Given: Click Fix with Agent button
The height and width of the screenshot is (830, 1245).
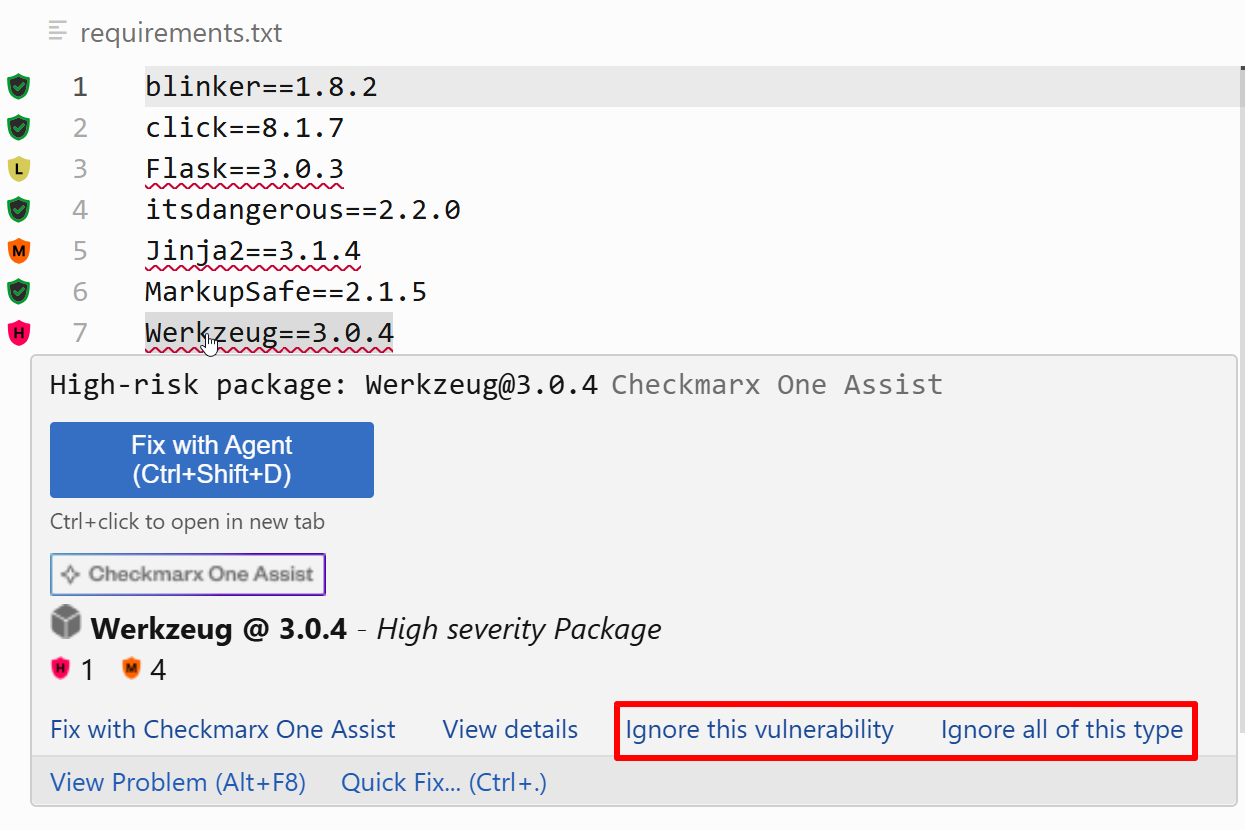Looking at the screenshot, I should (x=212, y=460).
